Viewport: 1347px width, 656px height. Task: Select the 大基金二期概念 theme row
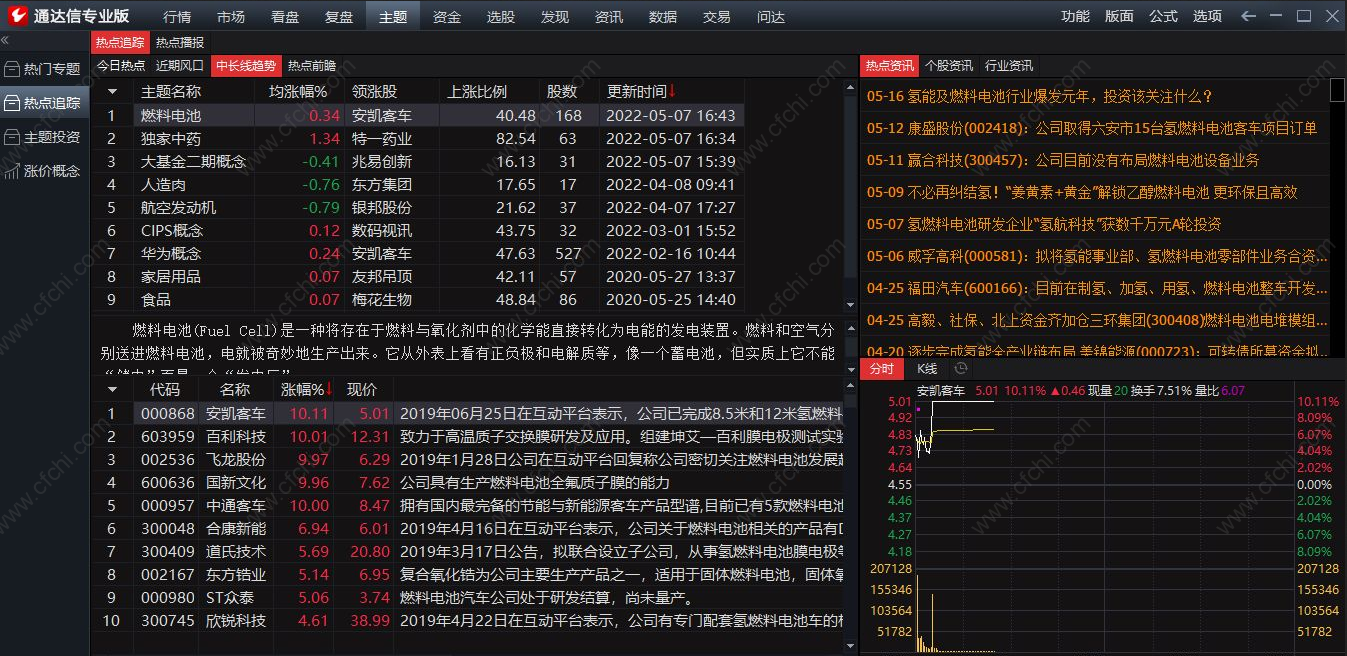pos(418,161)
